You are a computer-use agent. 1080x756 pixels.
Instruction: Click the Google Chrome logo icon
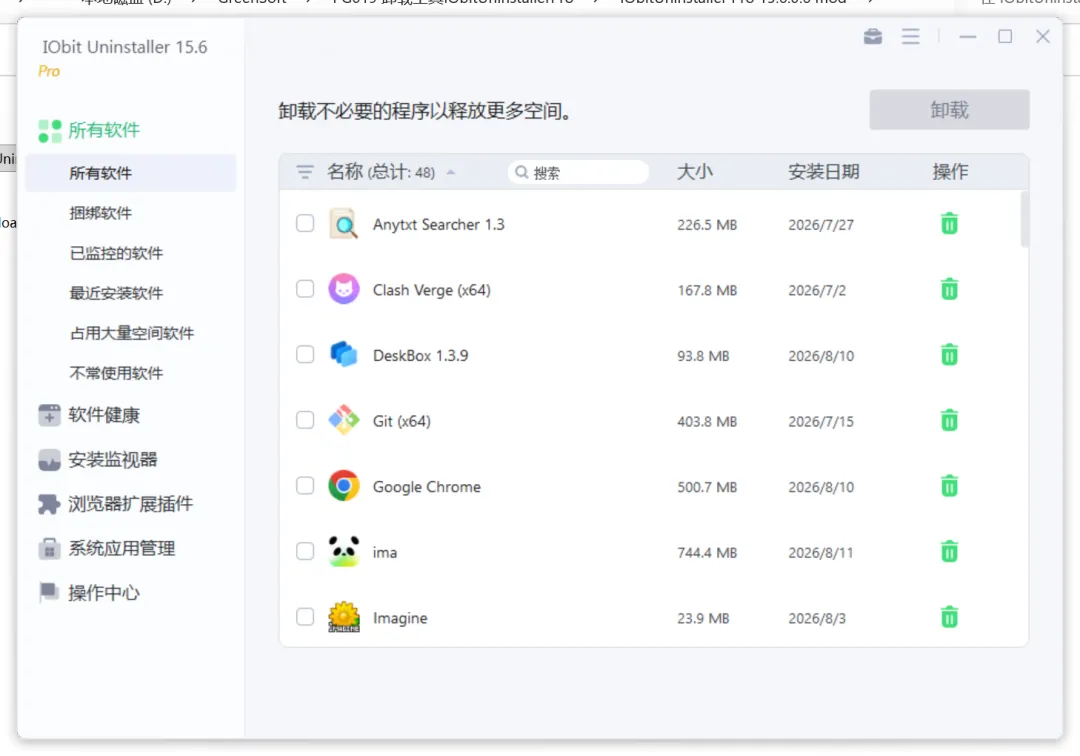tap(344, 486)
